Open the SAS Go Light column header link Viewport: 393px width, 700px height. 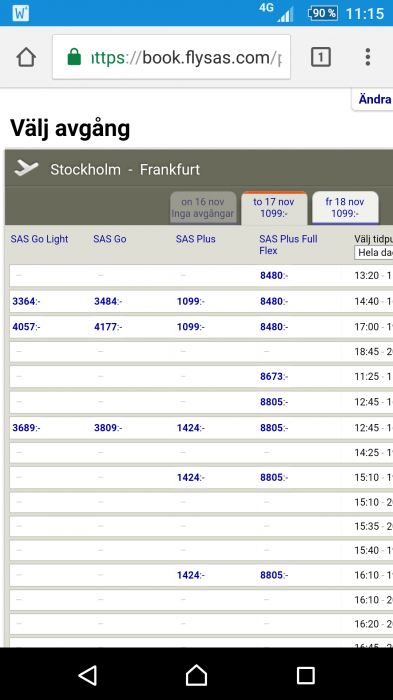[x=39, y=239]
